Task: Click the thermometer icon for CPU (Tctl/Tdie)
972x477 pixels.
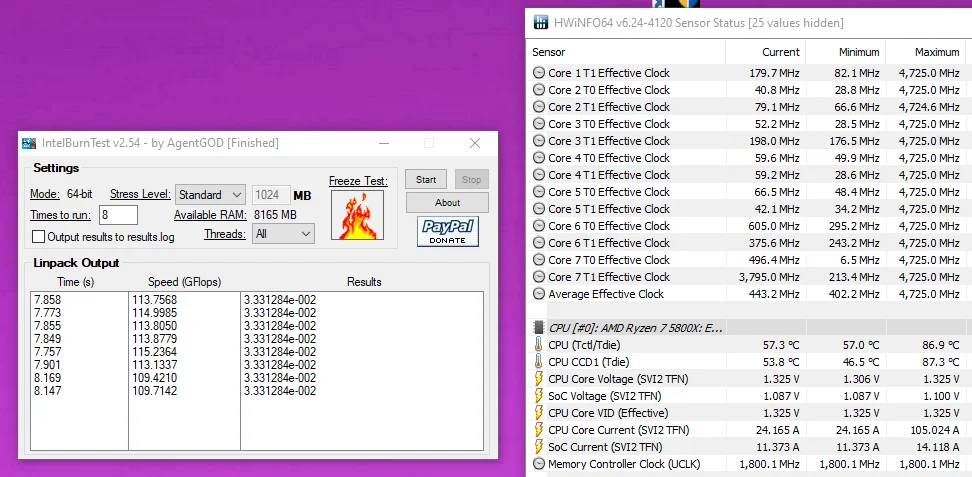Action: [x=539, y=345]
